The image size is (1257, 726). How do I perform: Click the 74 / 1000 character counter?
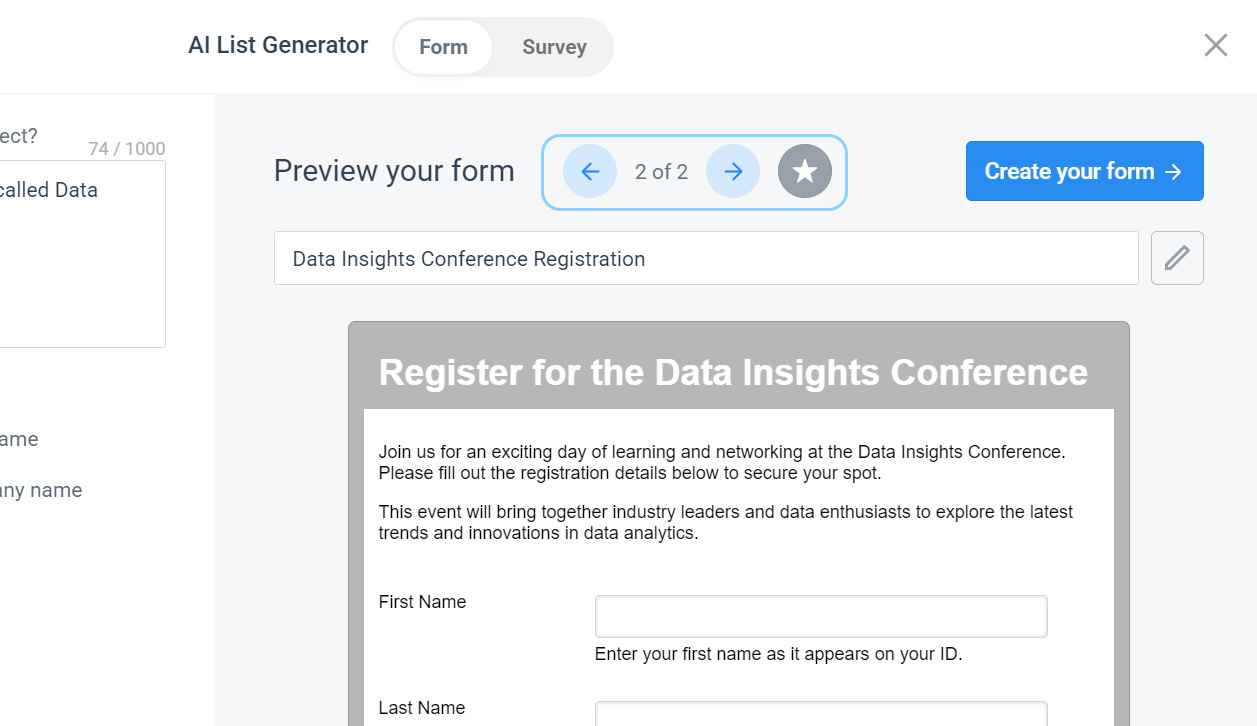pos(127,149)
